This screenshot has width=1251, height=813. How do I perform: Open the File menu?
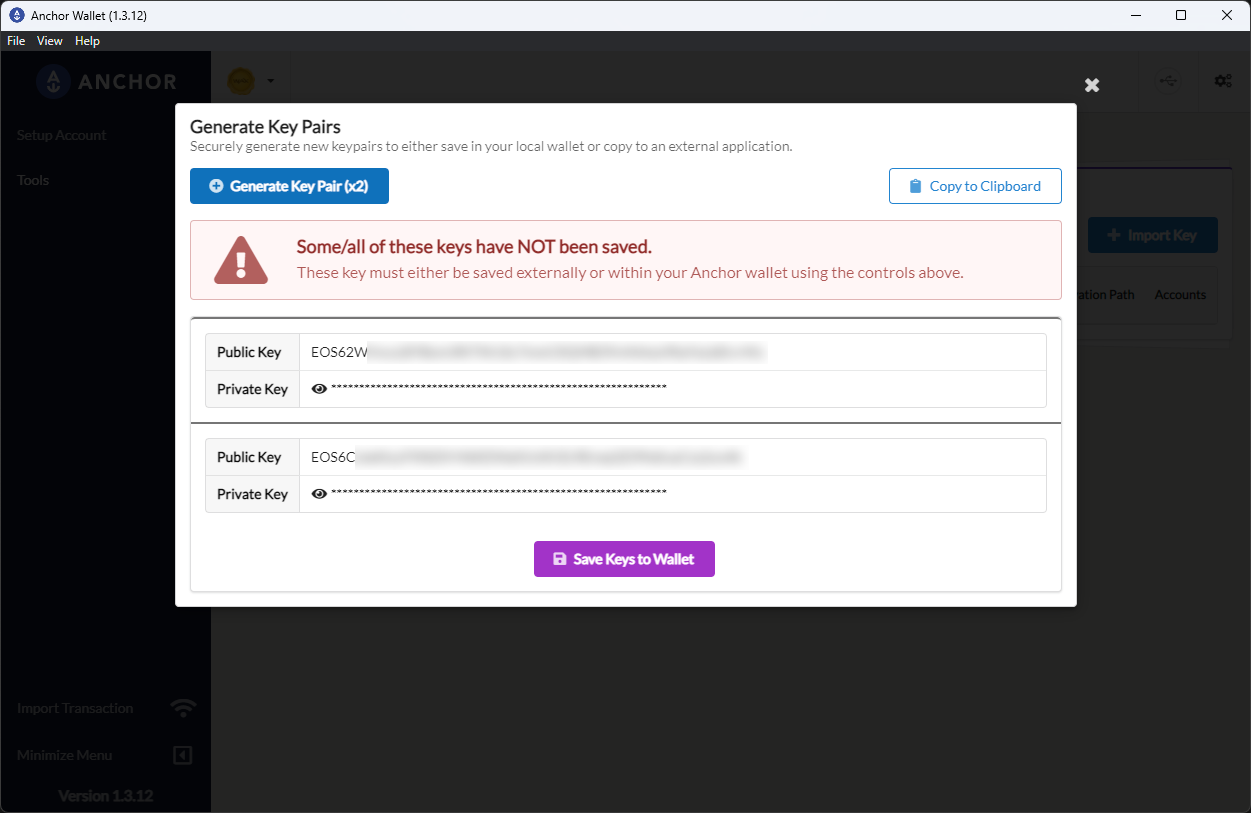(16, 41)
